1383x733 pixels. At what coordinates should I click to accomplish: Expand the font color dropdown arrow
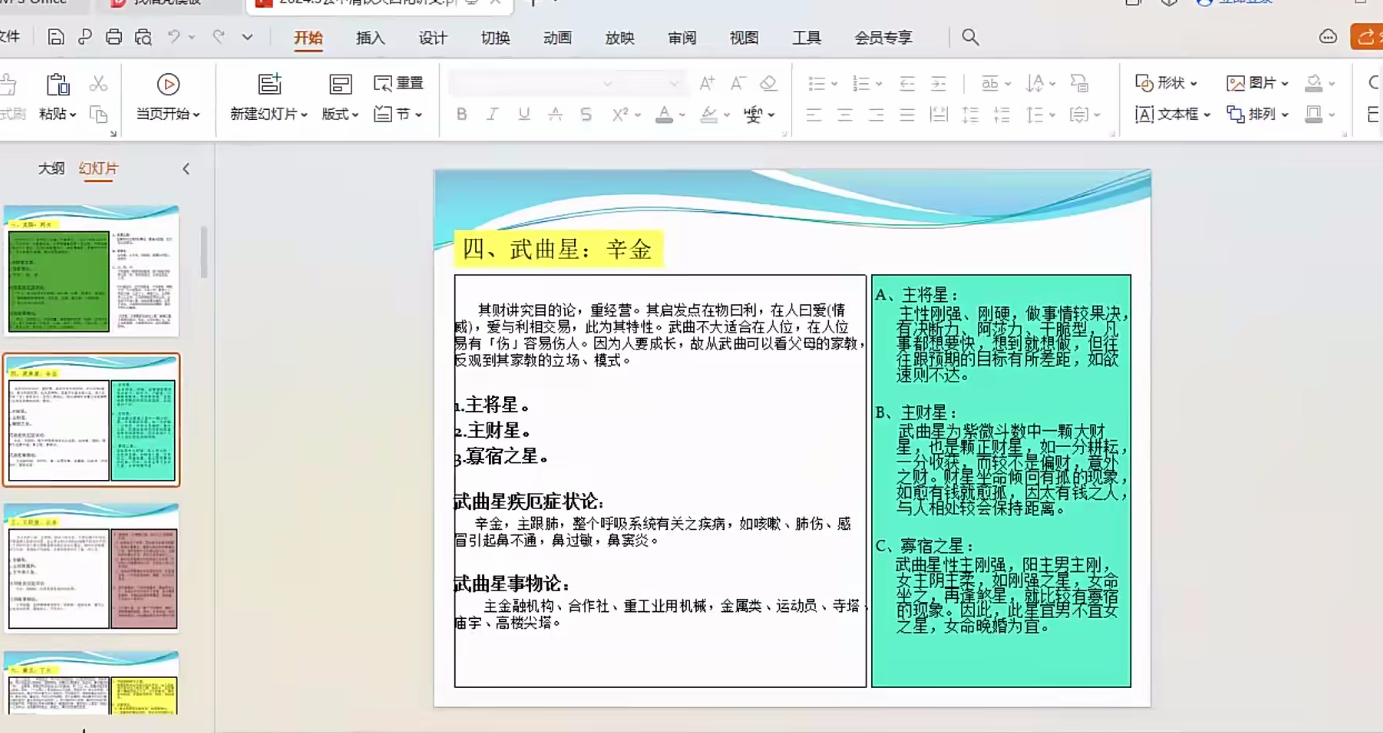(680, 114)
